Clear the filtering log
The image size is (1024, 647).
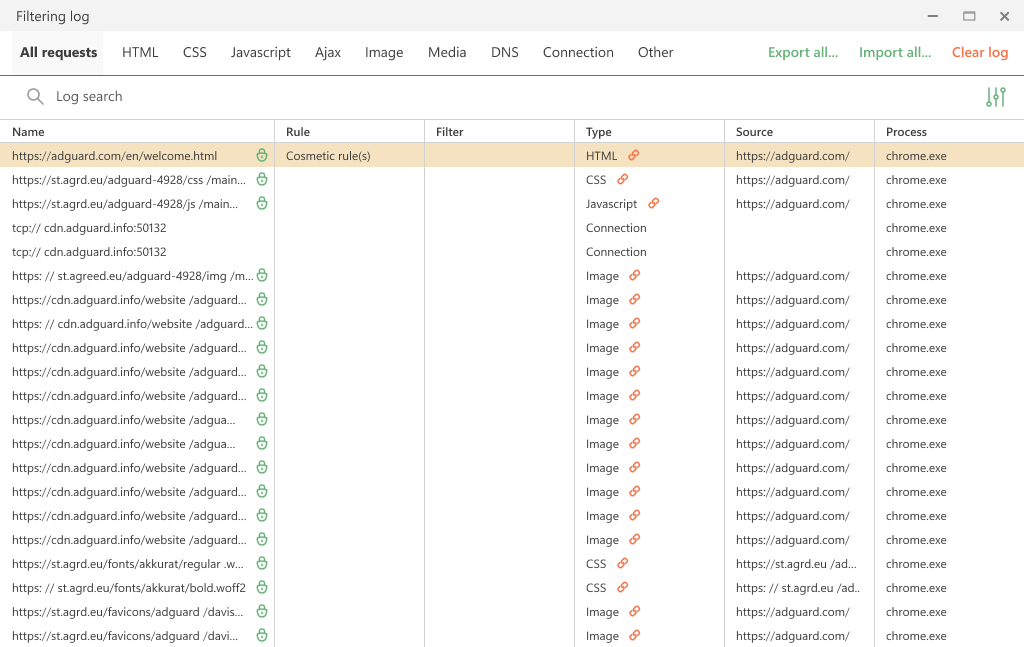pyautogui.click(x=979, y=52)
